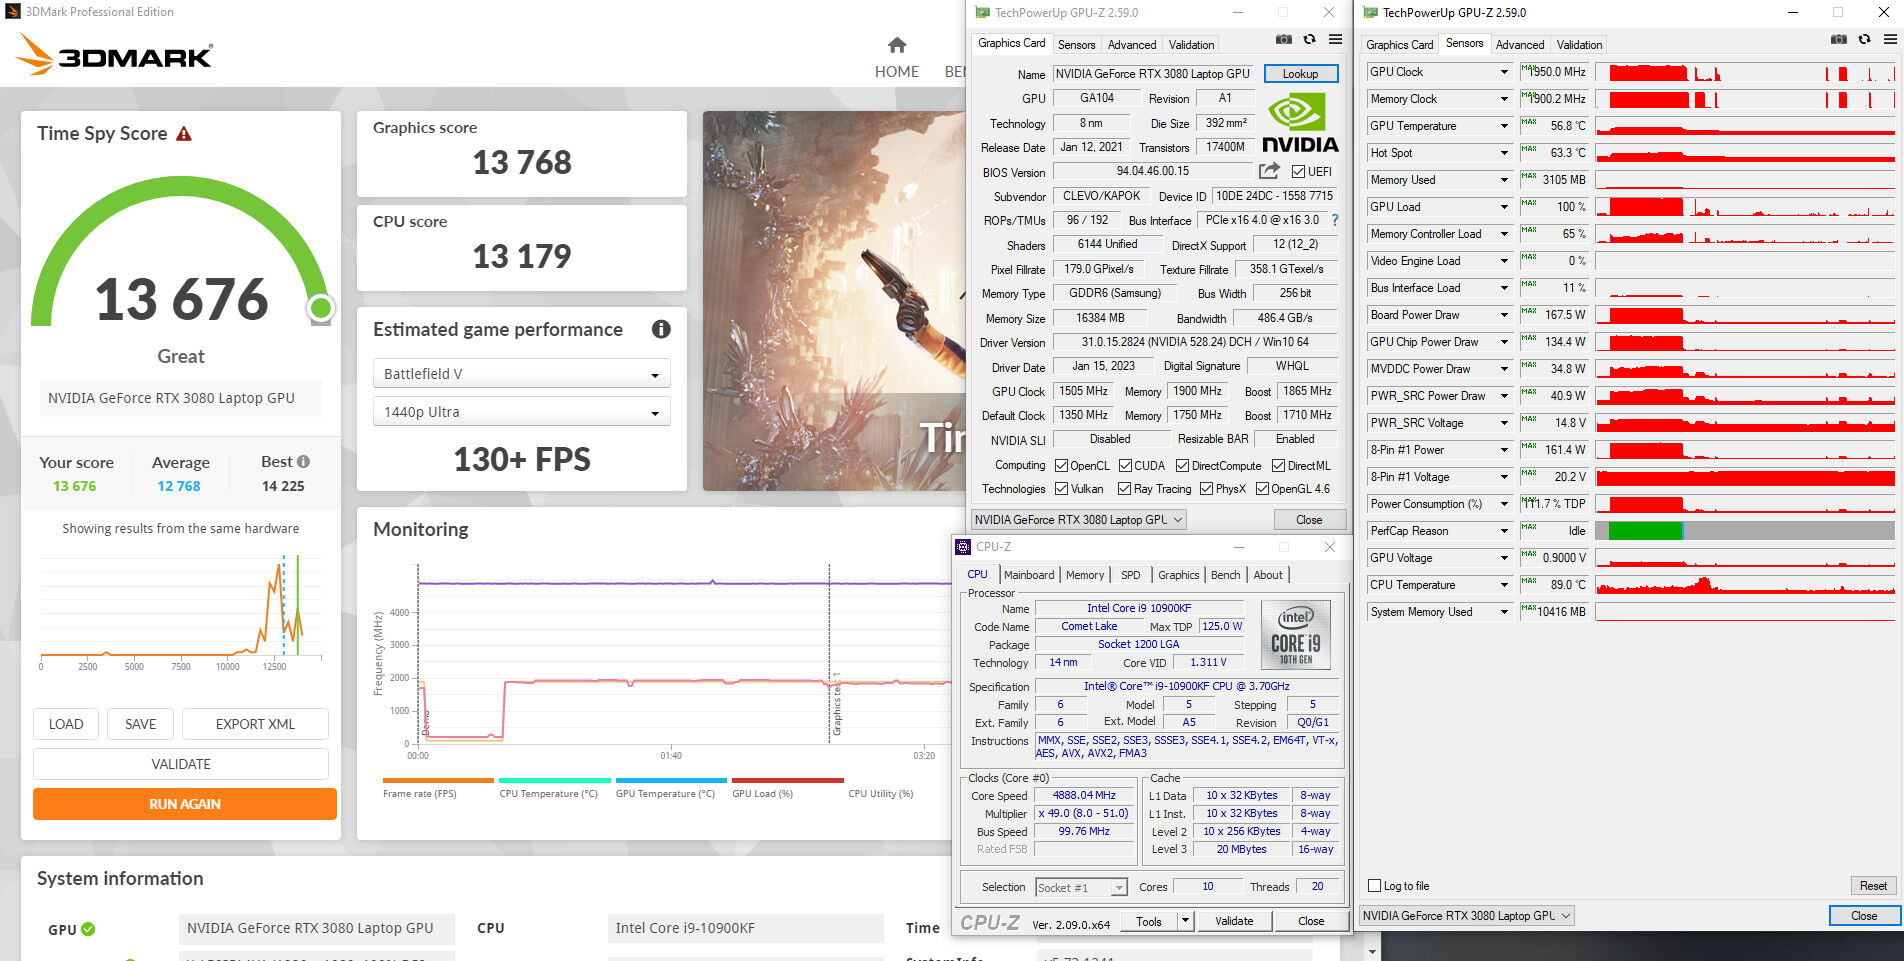
Task: Click the GPU-Z Sensors window title icon
Action: click(x=1370, y=13)
